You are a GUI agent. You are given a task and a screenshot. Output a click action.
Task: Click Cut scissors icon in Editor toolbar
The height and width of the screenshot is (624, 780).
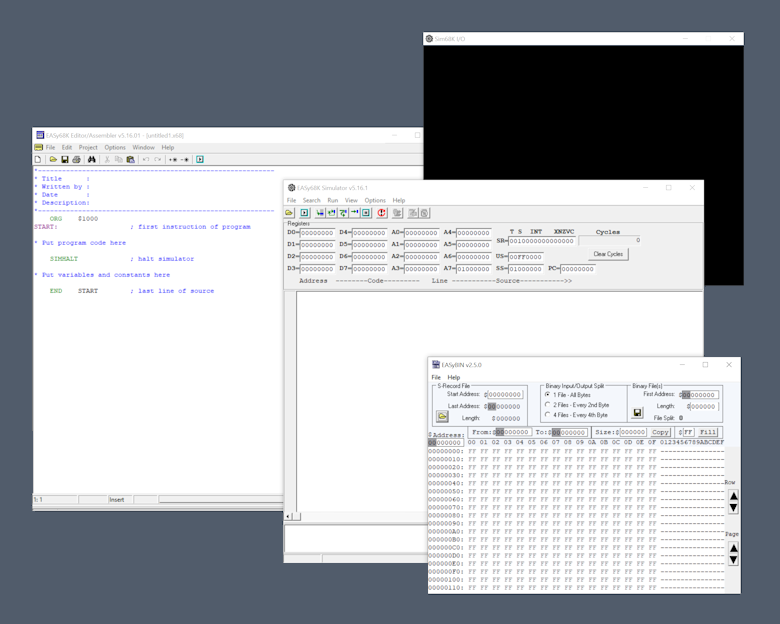click(106, 159)
